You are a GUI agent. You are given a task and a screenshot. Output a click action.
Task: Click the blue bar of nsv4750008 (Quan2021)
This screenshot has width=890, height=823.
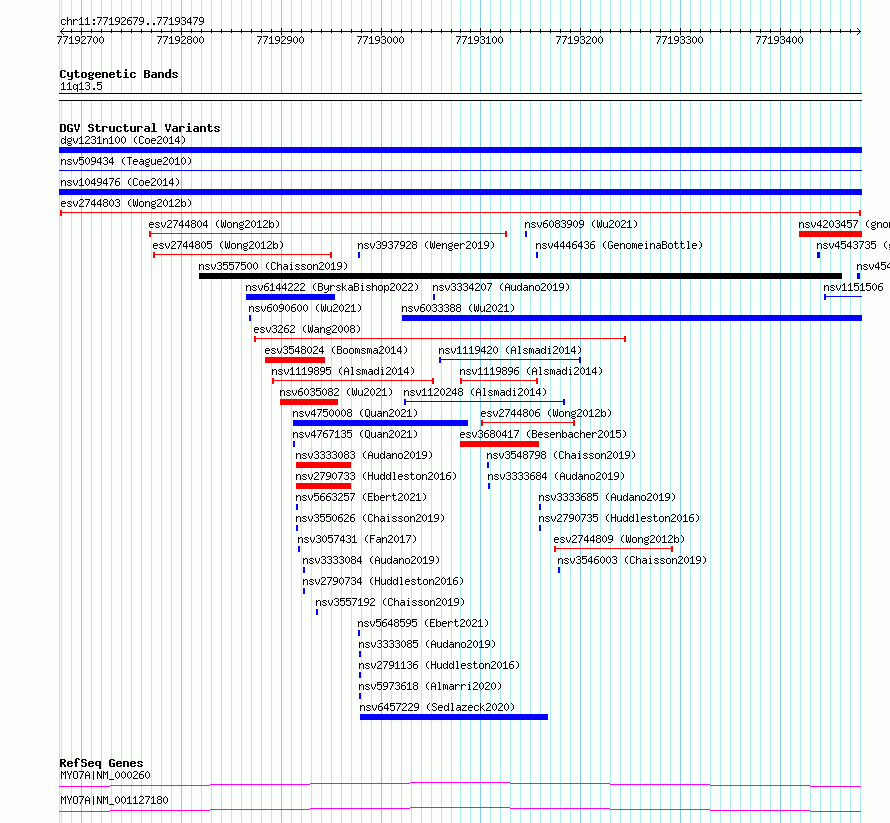point(380,423)
